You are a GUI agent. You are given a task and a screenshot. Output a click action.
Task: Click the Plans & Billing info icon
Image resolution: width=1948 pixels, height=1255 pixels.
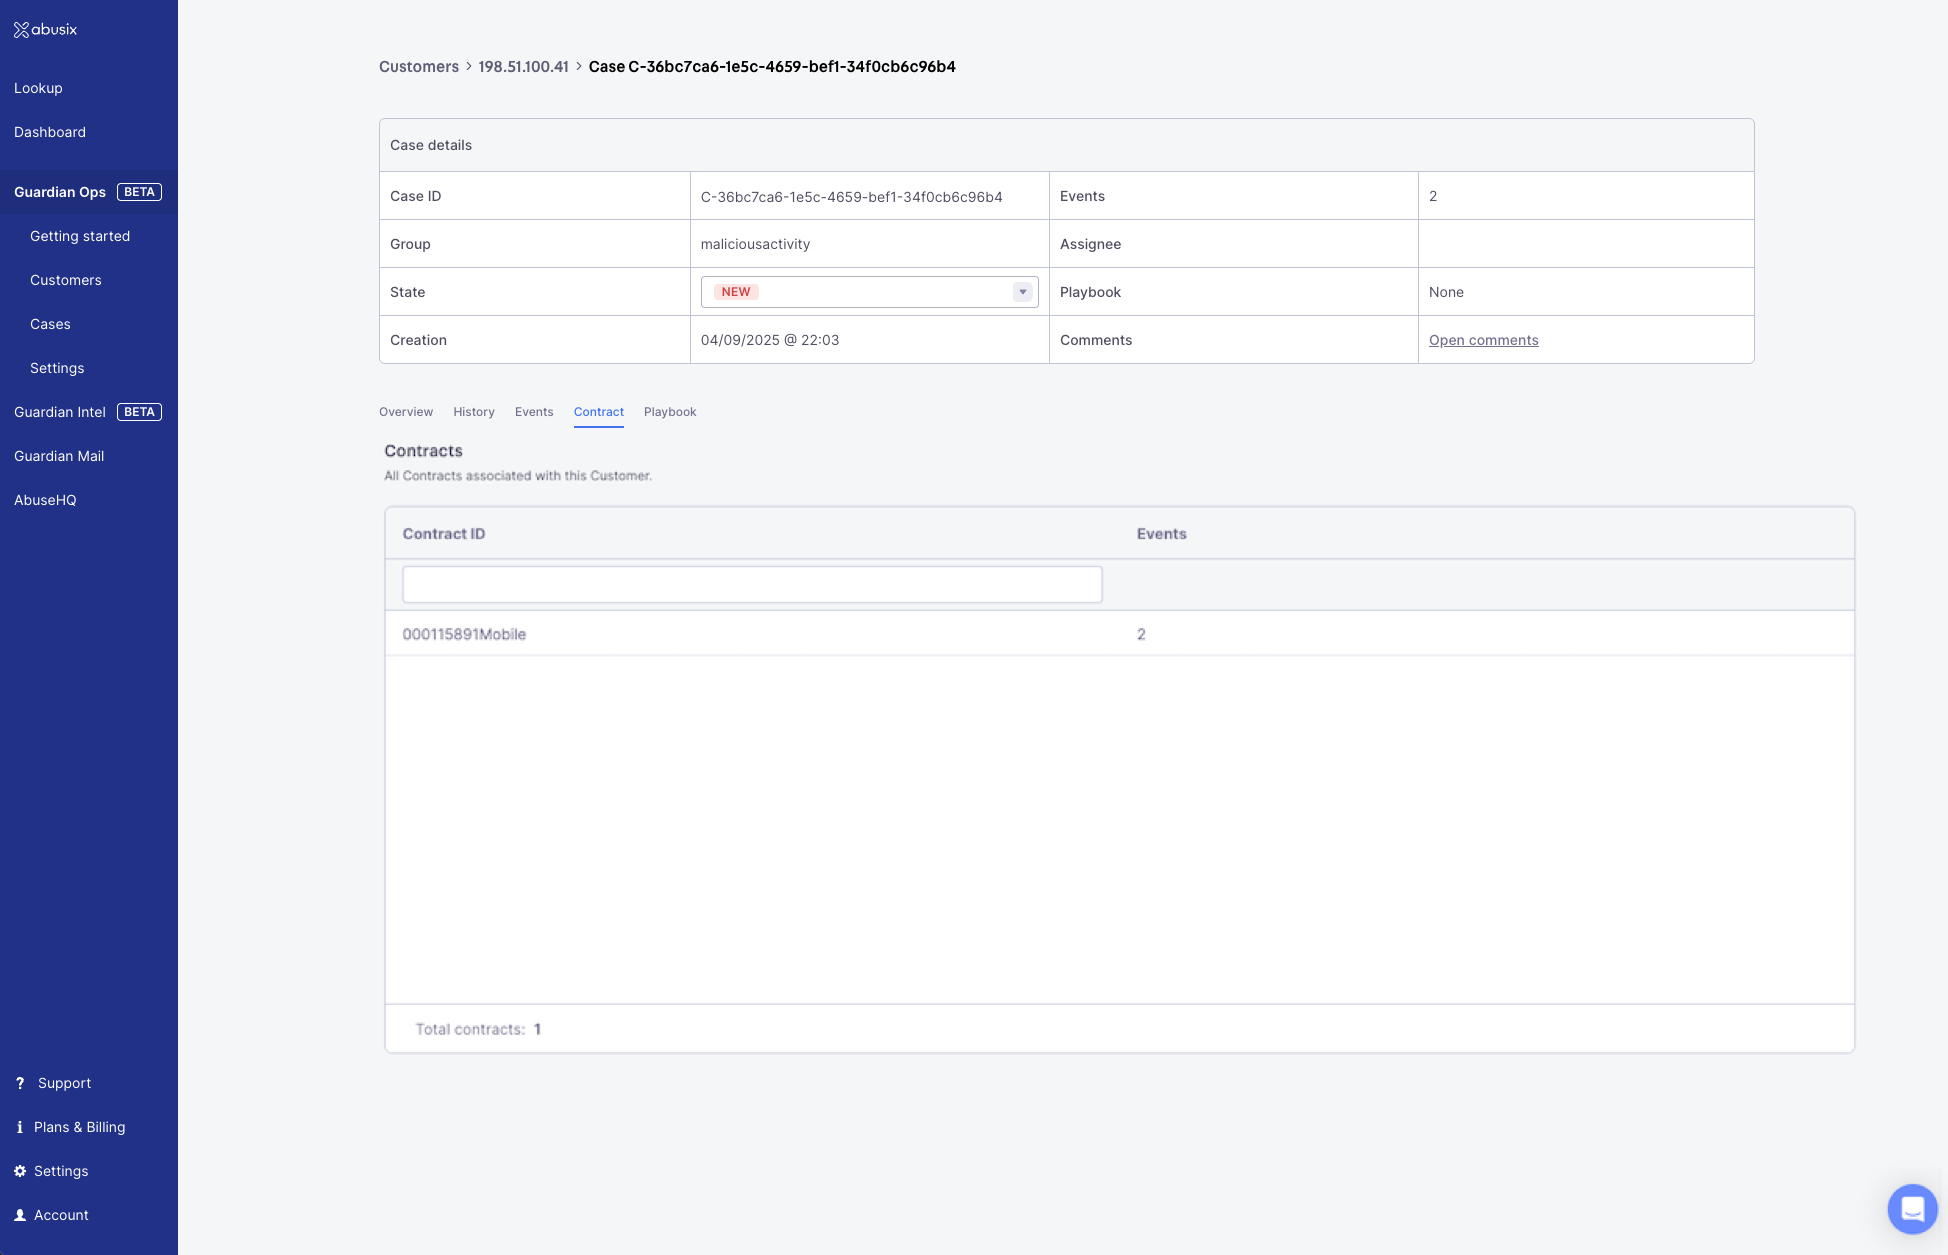[x=20, y=1127]
